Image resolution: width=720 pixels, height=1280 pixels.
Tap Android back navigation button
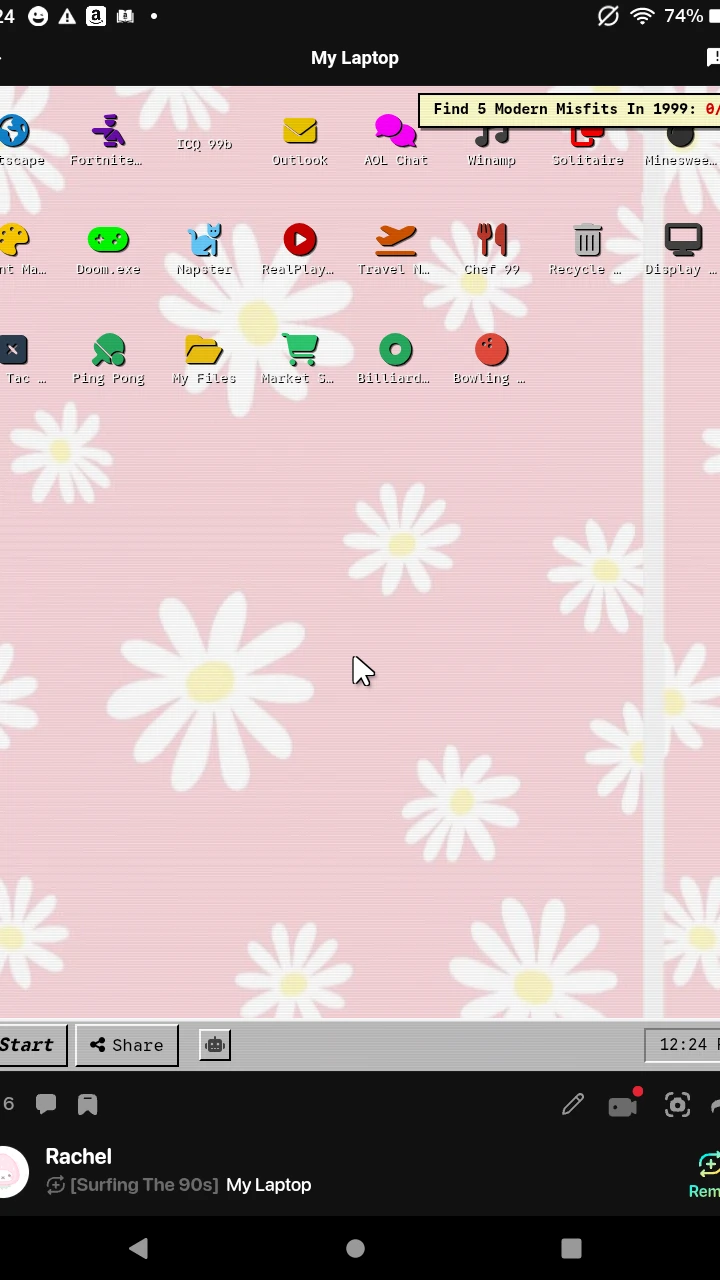pos(139,1248)
